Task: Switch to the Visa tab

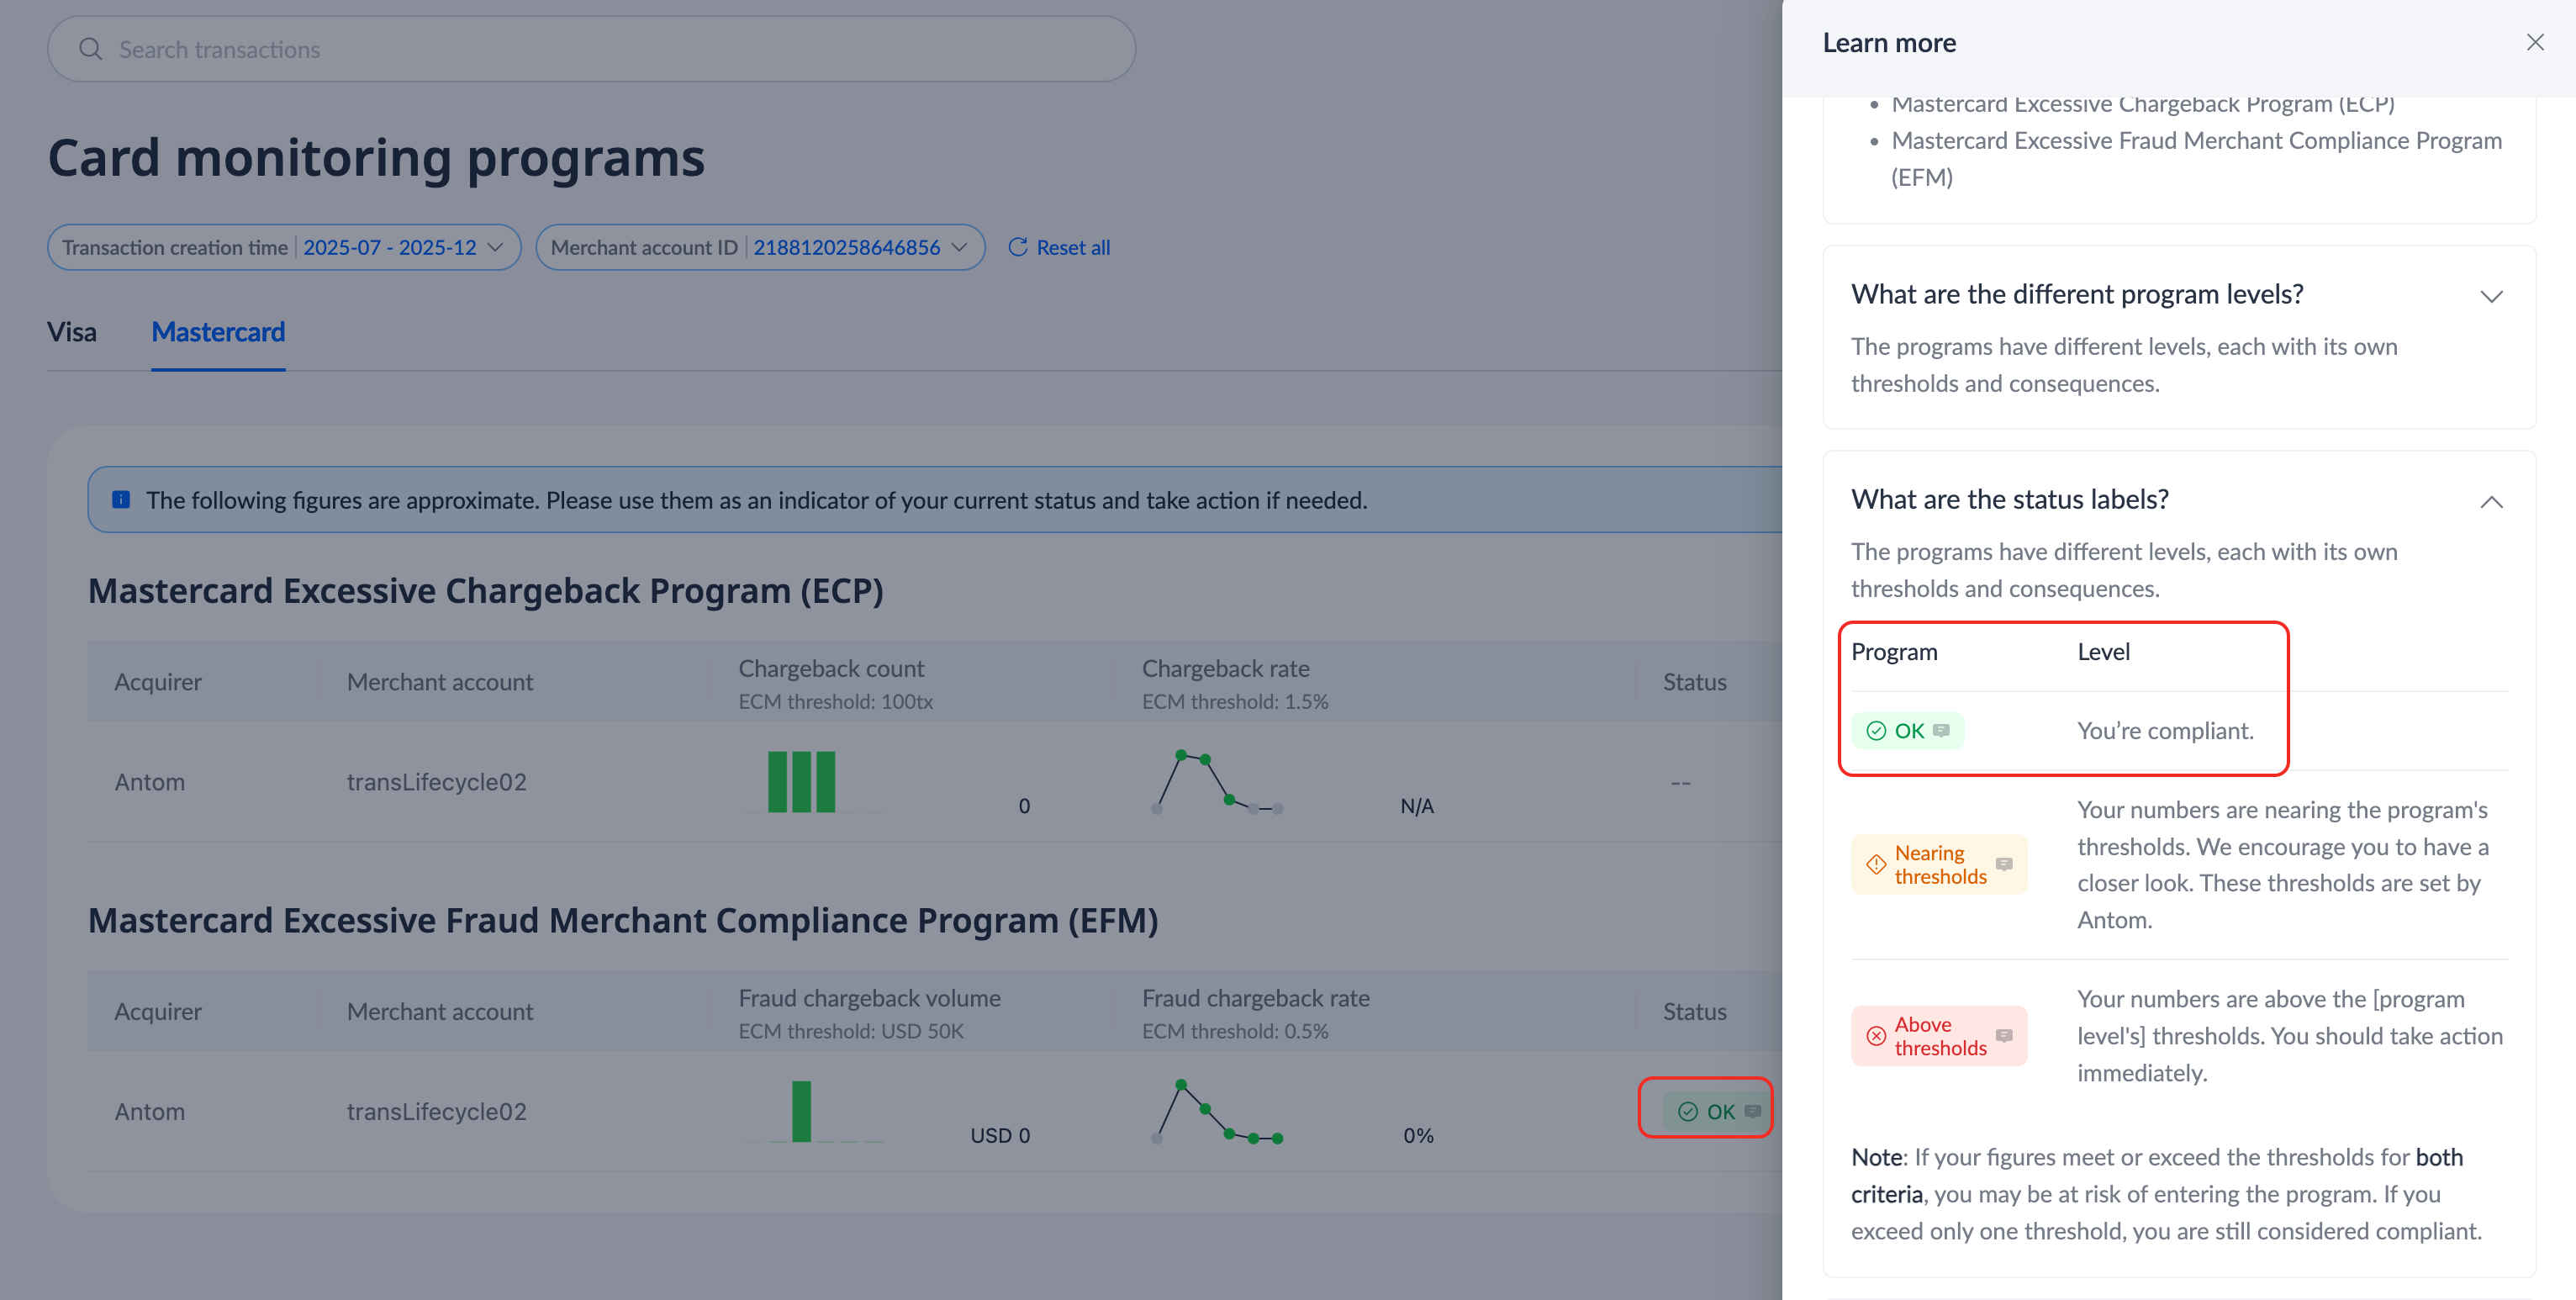Action: 72,332
